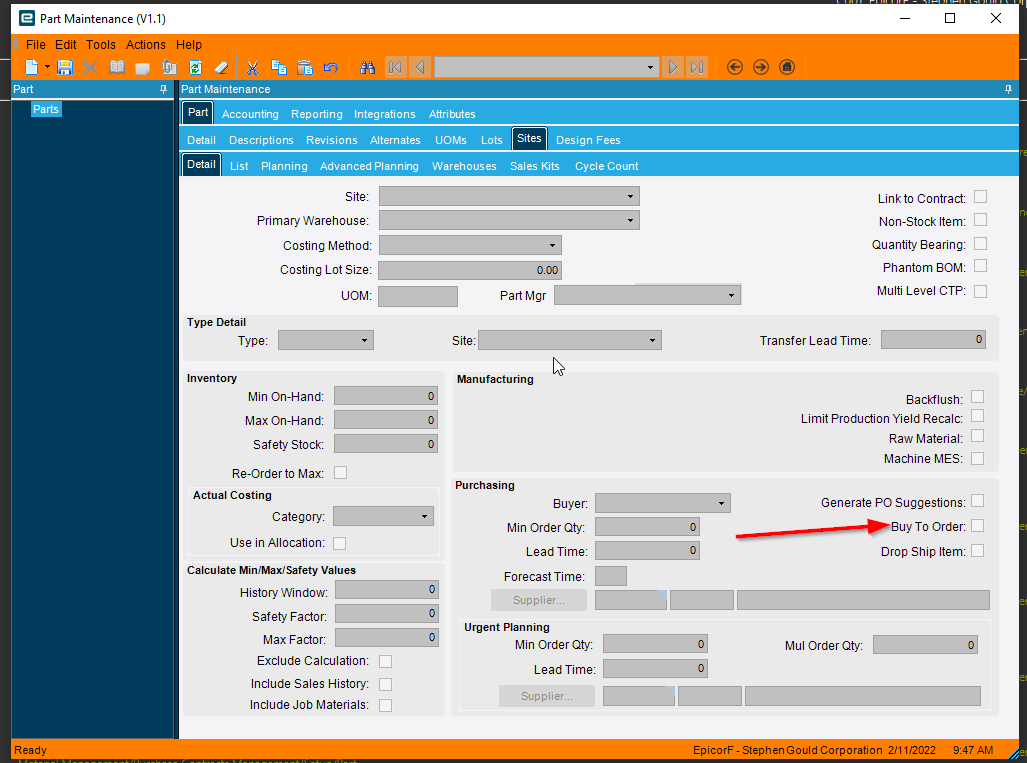Click the Undo arrow icon
This screenshot has width=1027, height=763.
coord(331,67)
